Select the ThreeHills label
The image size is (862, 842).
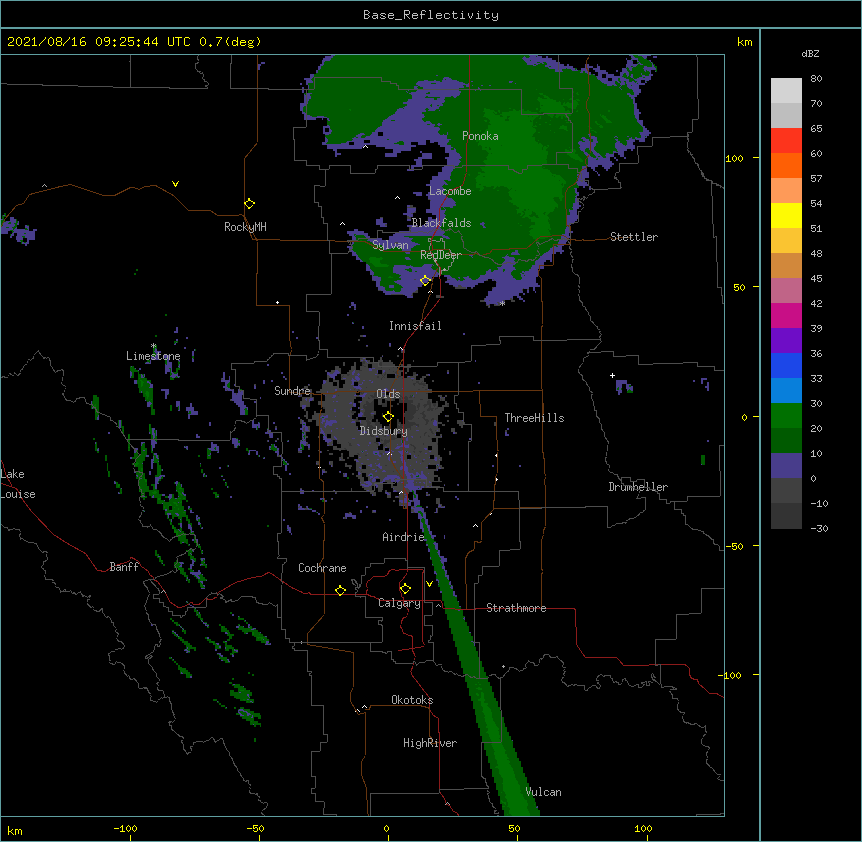(534, 418)
